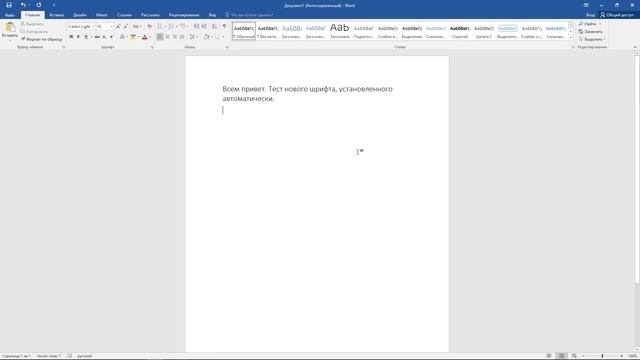Redo the last action

pyautogui.click(x=39, y=5)
